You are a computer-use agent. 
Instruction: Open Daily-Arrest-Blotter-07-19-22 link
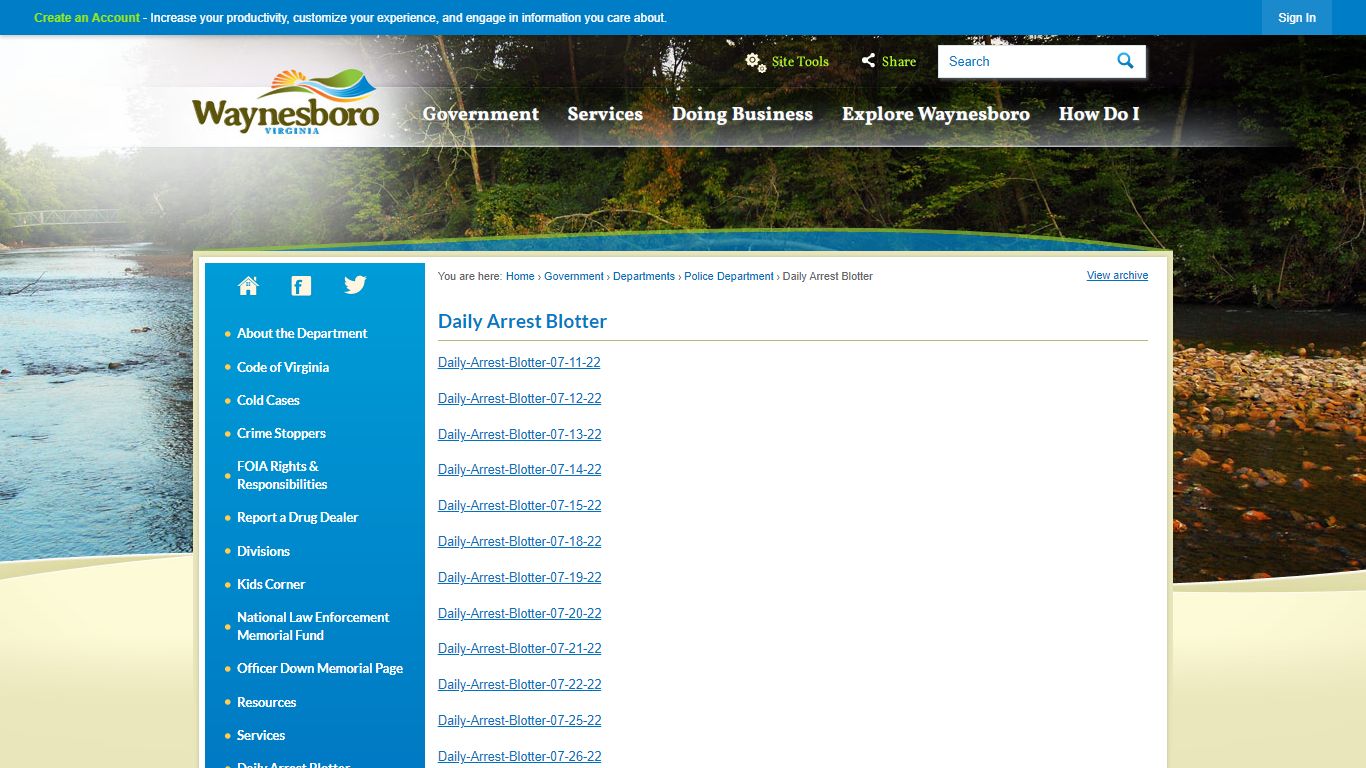click(520, 577)
